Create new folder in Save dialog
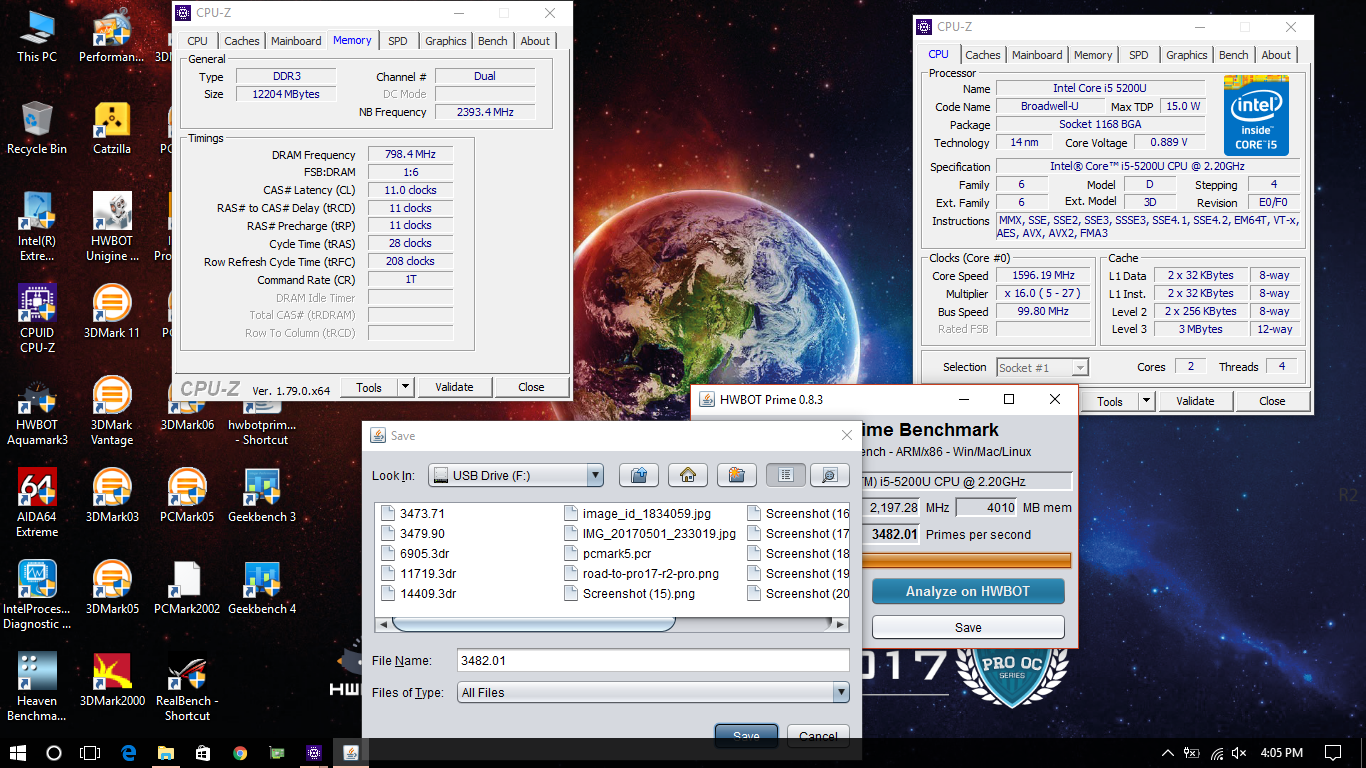Screen dimensions: 1366x768 (736, 475)
